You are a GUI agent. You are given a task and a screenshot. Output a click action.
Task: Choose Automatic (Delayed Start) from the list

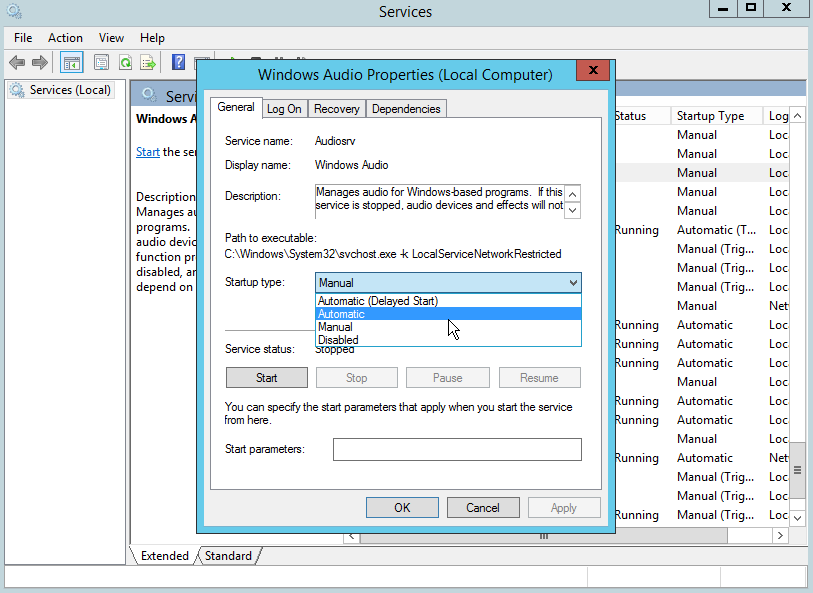tap(448, 301)
